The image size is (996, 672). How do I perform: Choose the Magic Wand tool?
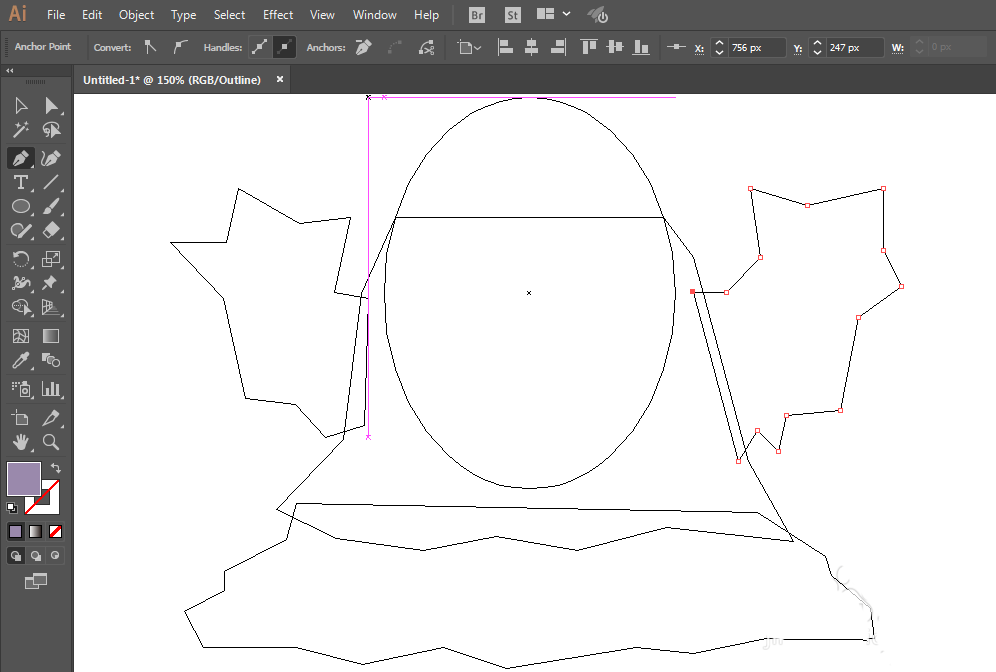[x=20, y=130]
